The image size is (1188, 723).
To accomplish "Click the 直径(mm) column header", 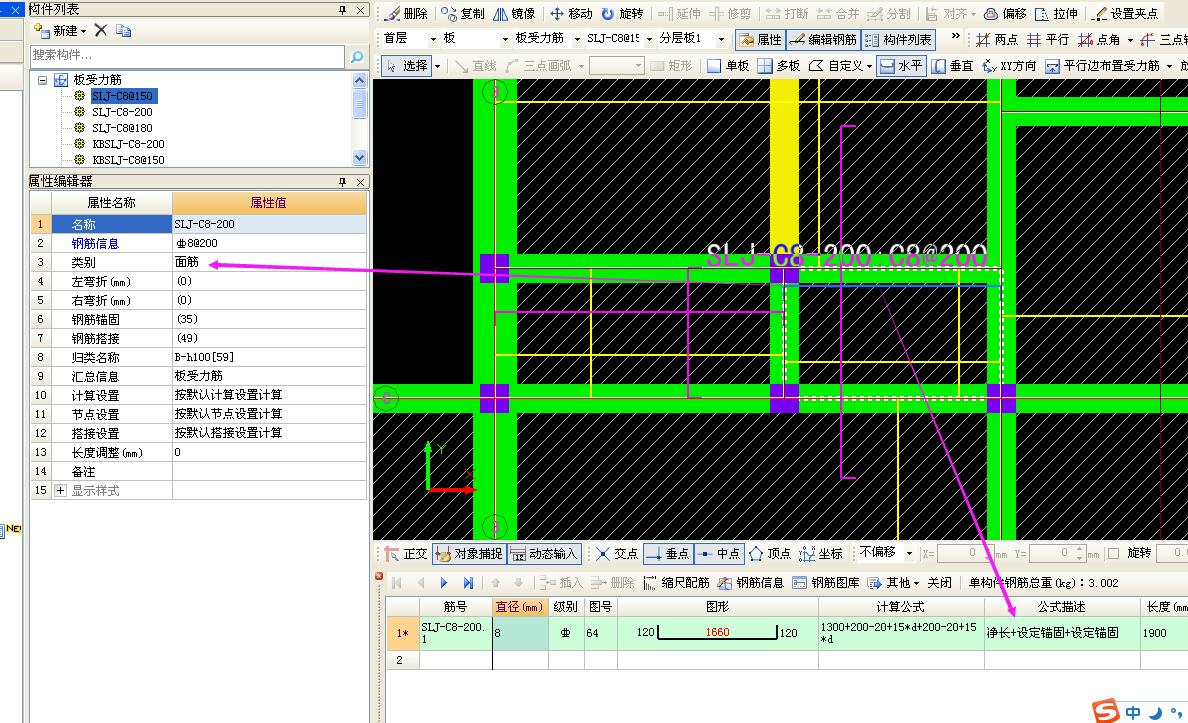I will click(520, 607).
